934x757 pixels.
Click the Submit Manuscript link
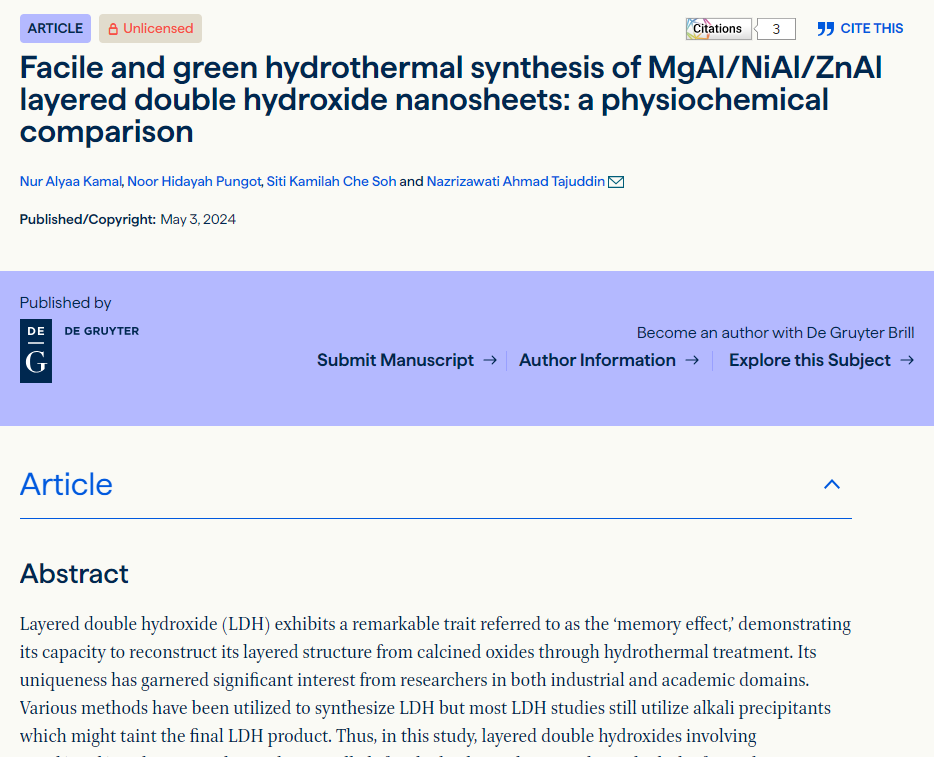point(395,360)
